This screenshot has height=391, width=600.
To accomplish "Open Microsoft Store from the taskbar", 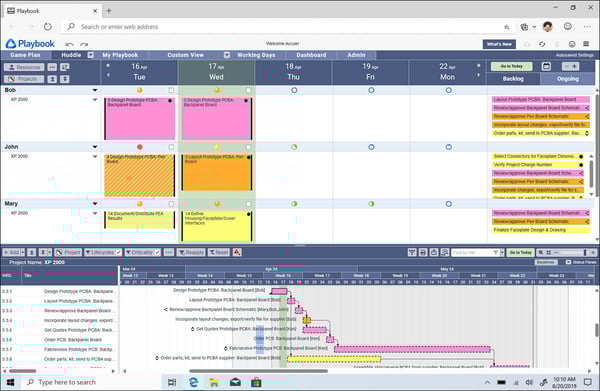I will [x=256, y=382].
